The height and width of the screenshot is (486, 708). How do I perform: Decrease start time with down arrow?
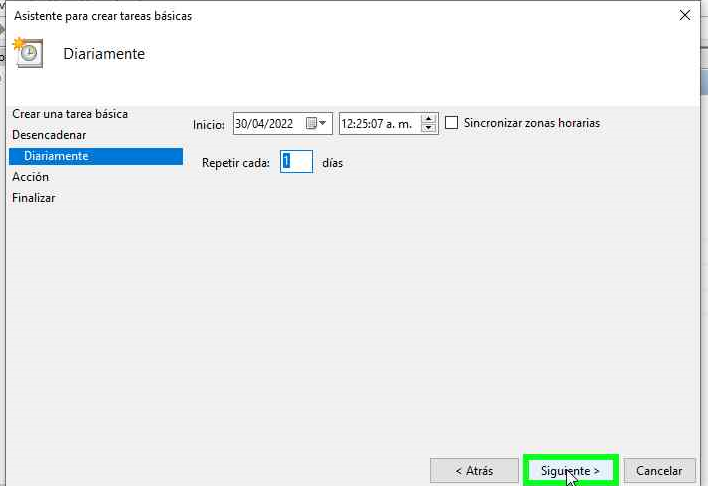429,128
